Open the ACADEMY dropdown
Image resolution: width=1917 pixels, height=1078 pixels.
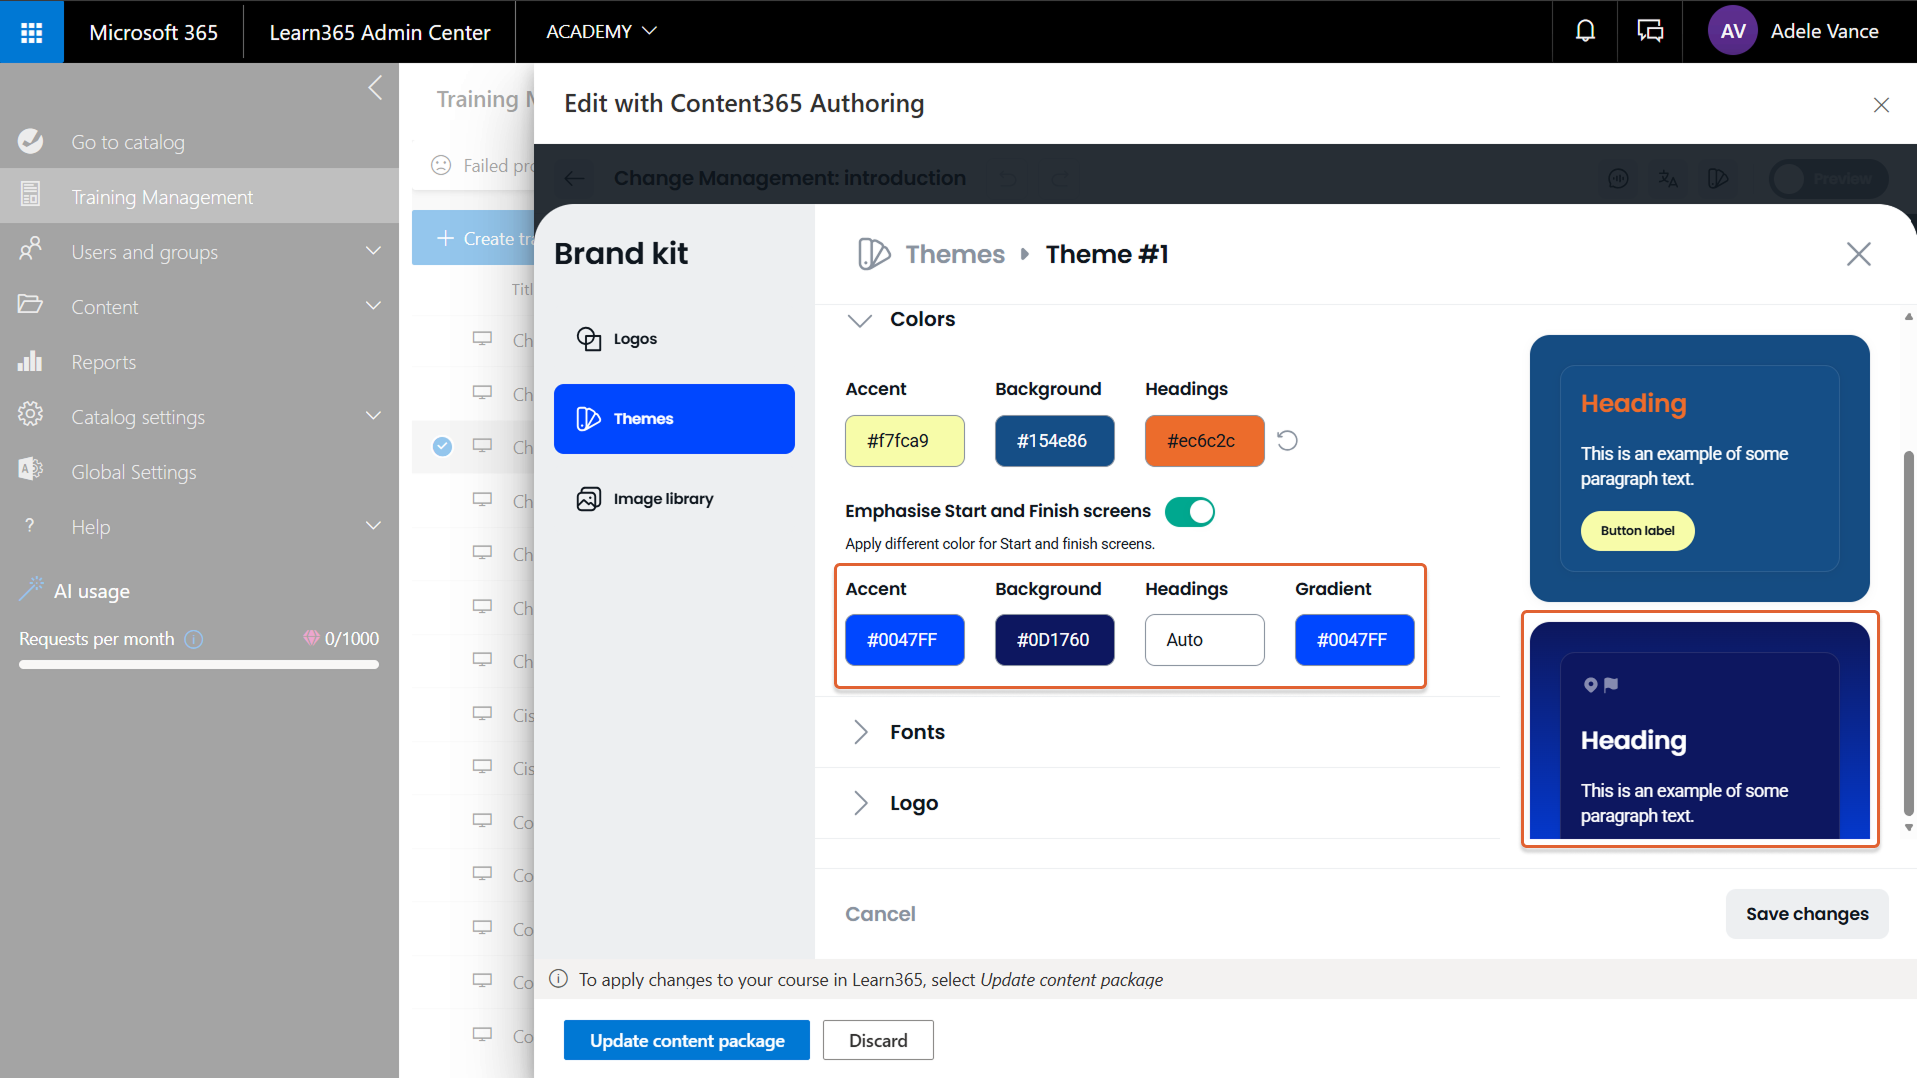[601, 32]
